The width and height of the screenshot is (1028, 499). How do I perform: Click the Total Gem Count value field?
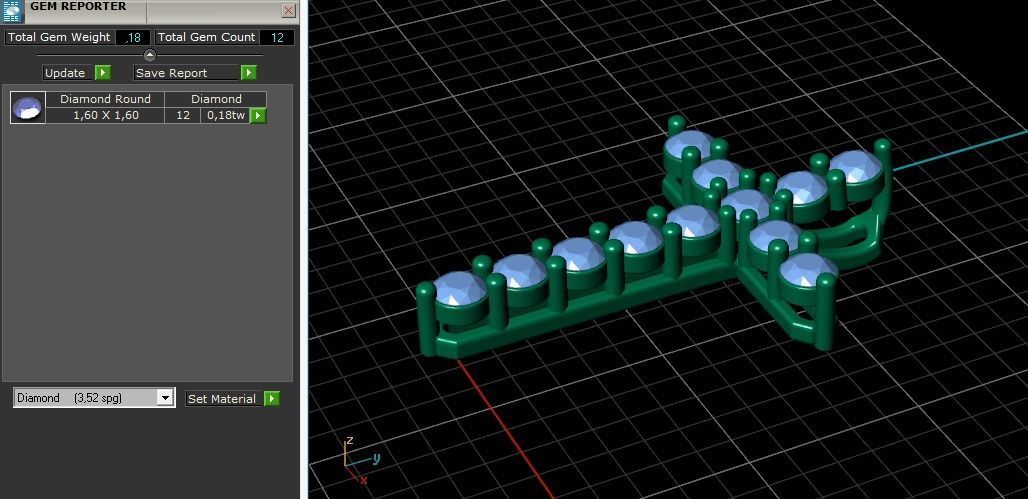[277, 37]
